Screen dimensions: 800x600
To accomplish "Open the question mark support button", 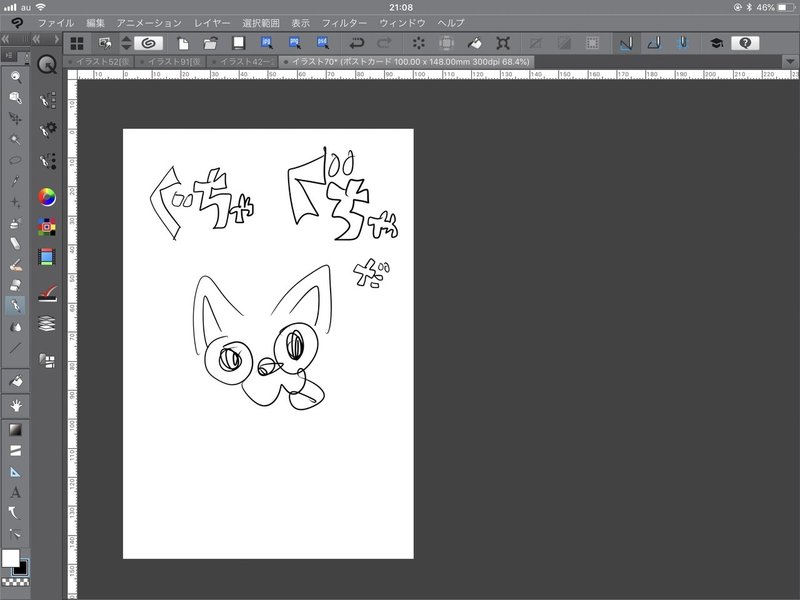I will [745, 43].
